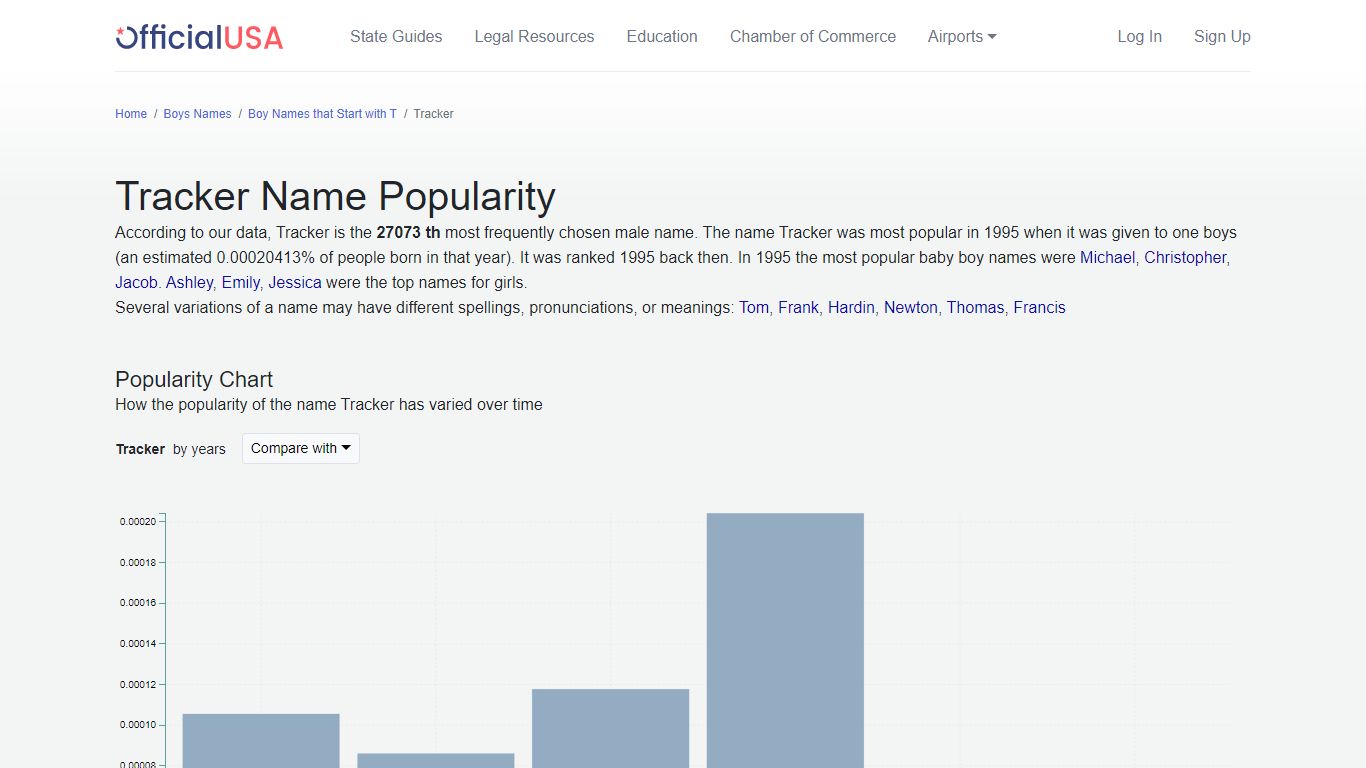Viewport: 1366px width, 768px height.
Task: Open the Ashley name link
Action: point(189,283)
